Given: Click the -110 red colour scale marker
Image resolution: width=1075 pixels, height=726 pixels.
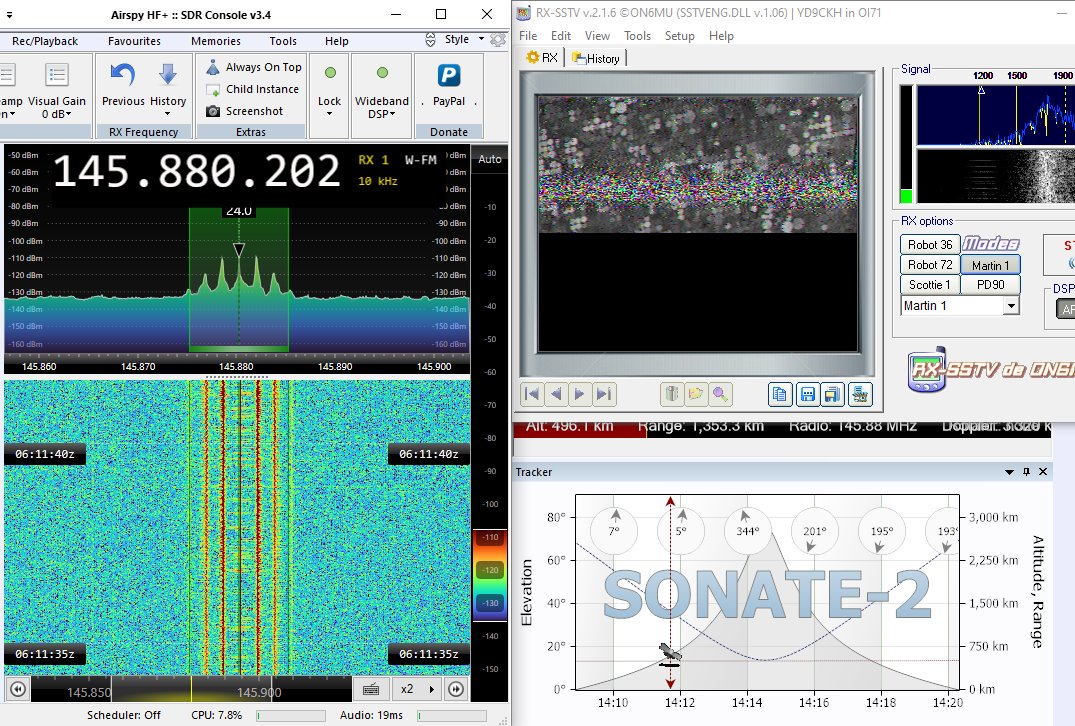Looking at the screenshot, I should [x=490, y=537].
